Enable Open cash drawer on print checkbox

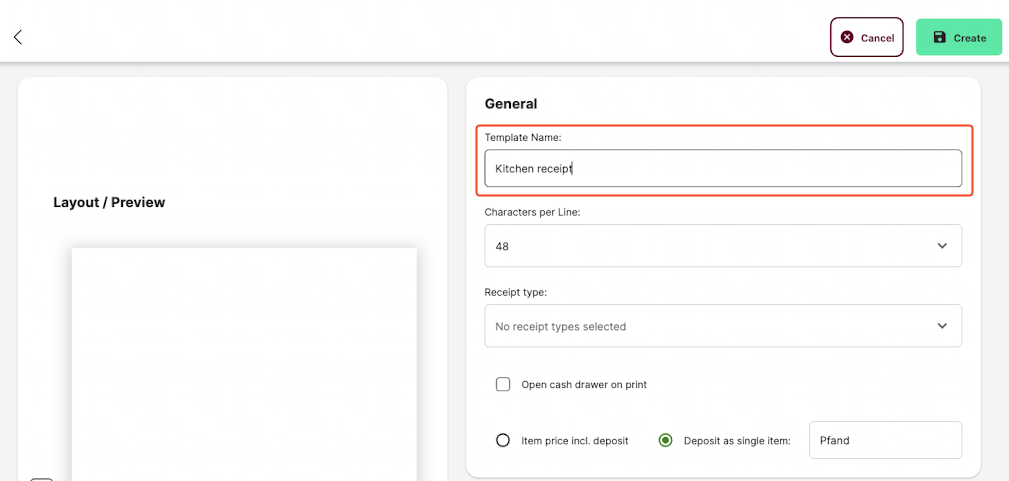tap(503, 384)
